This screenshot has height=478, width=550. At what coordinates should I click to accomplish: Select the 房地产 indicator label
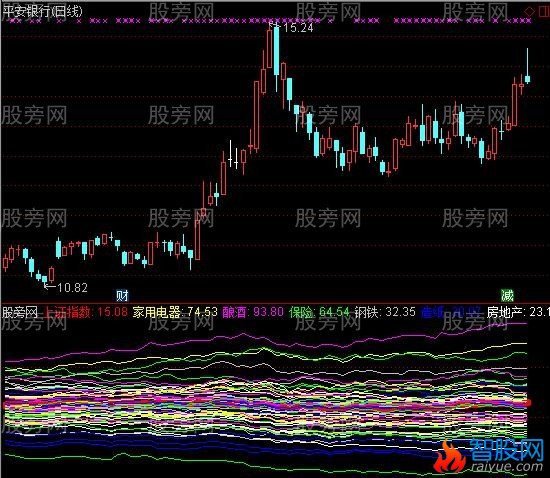[518, 311]
